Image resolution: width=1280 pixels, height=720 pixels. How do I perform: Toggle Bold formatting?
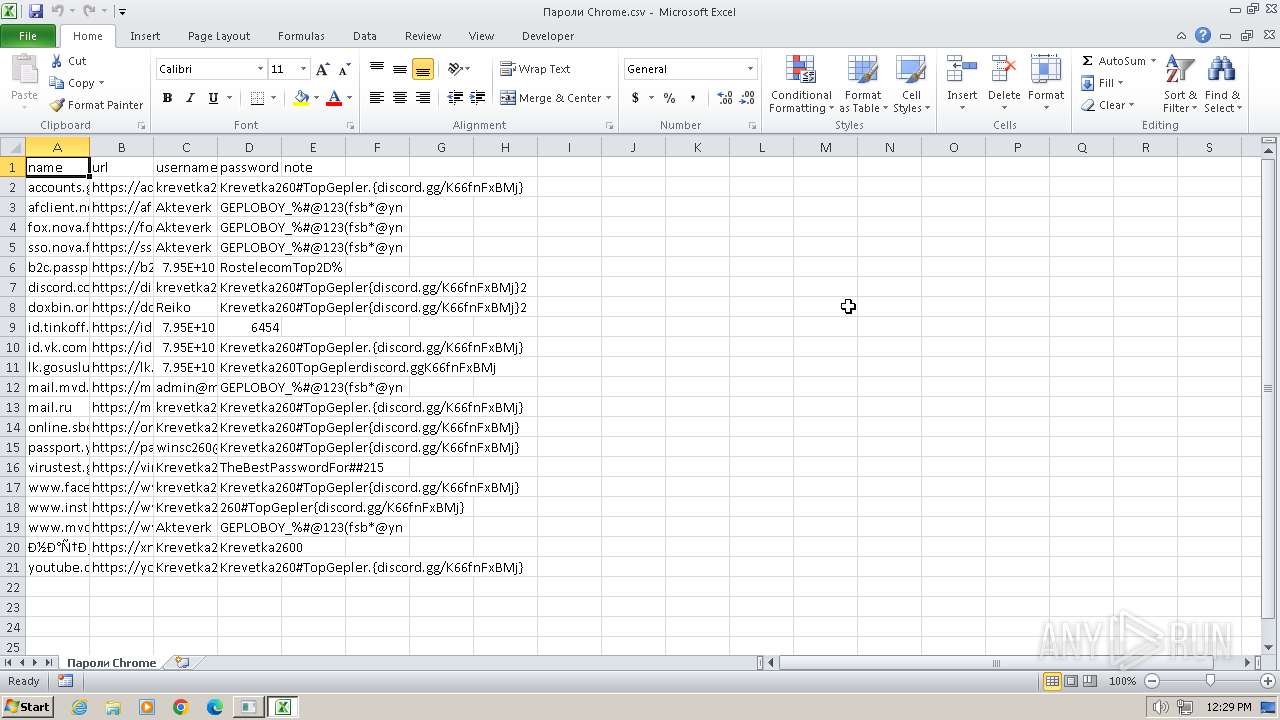point(167,98)
